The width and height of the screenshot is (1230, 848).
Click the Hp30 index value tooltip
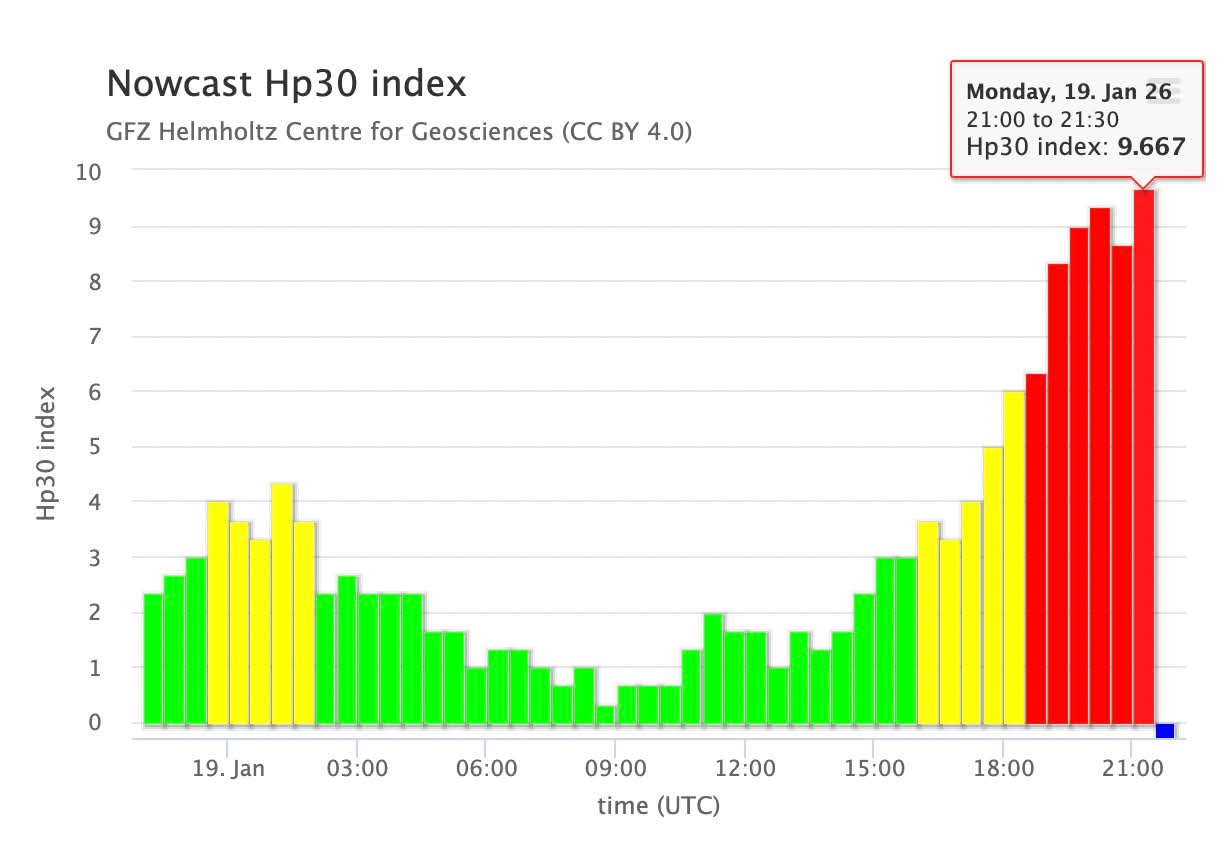pos(1075,147)
